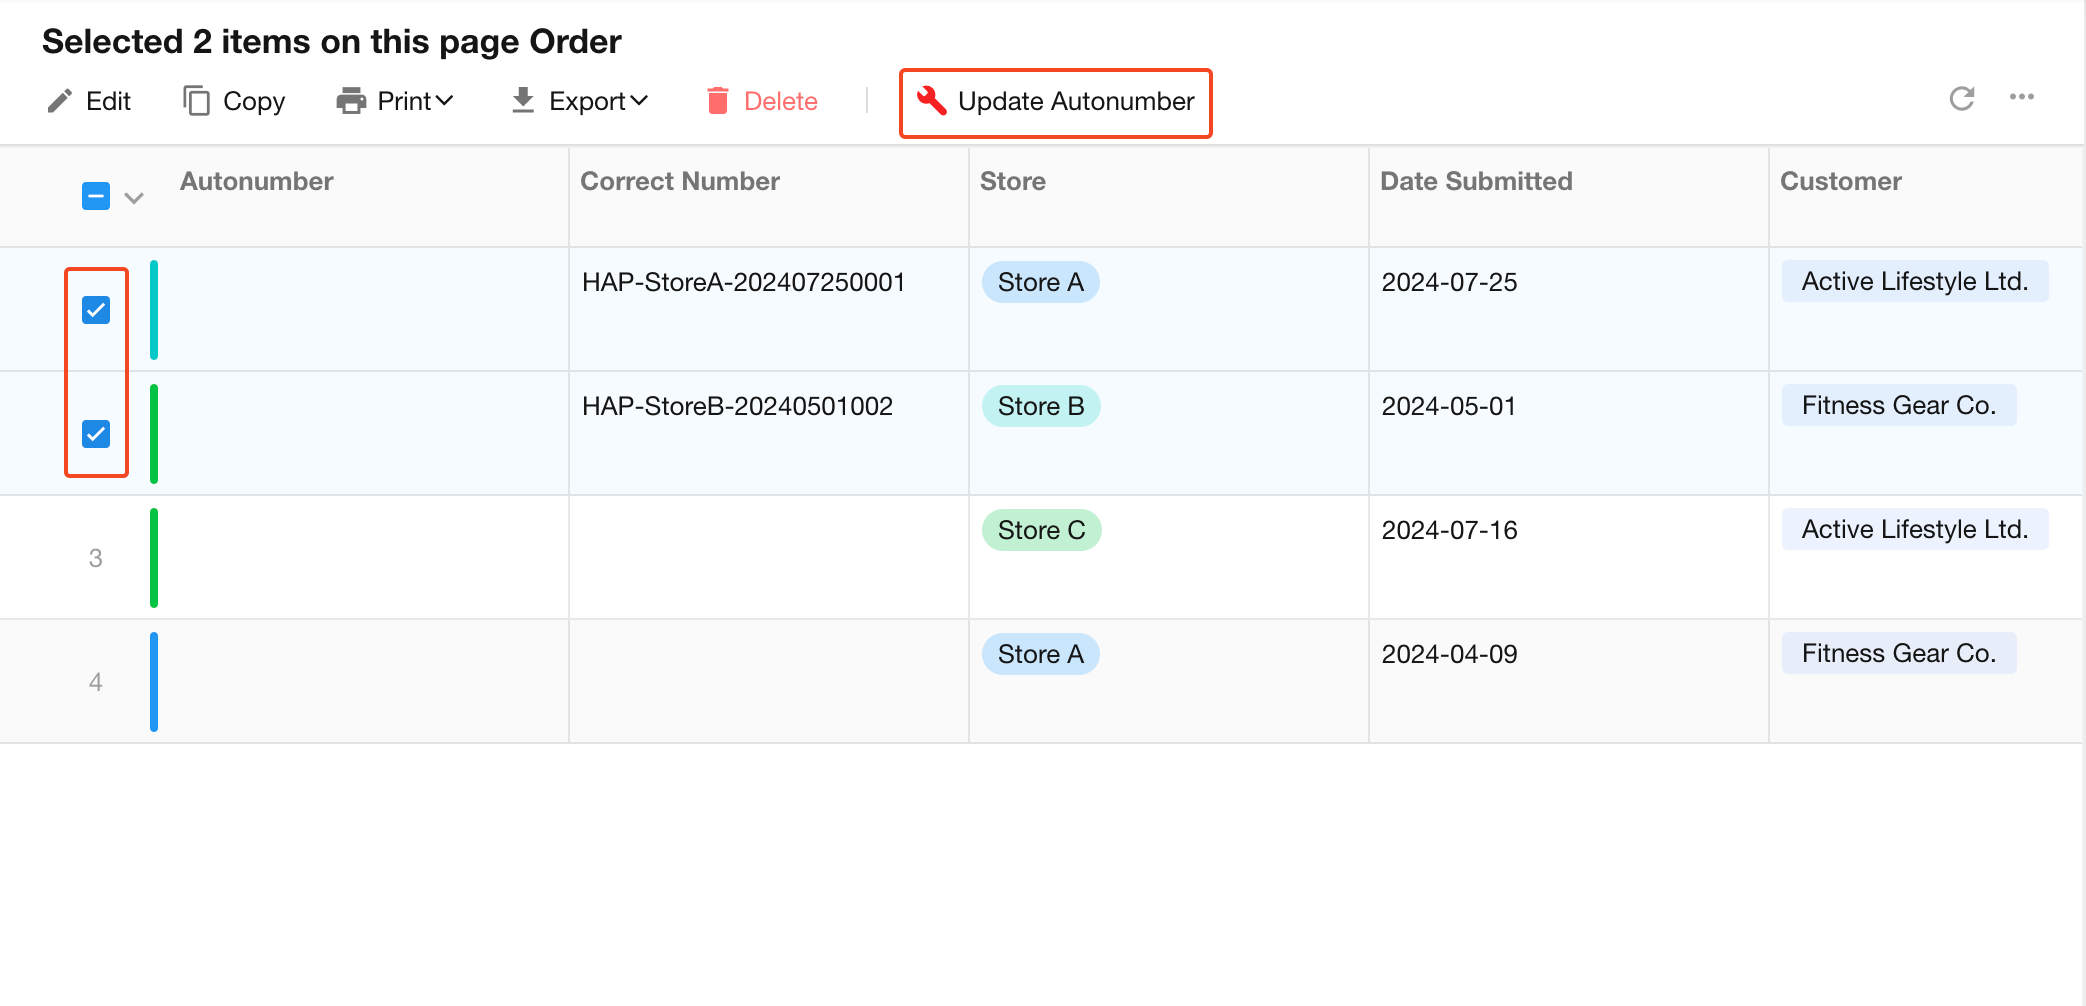The height and width of the screenshot is (1006, 2086).
Task: Click the Edit pencil icon
Action: pyautogui.click(x=60, y=101)
